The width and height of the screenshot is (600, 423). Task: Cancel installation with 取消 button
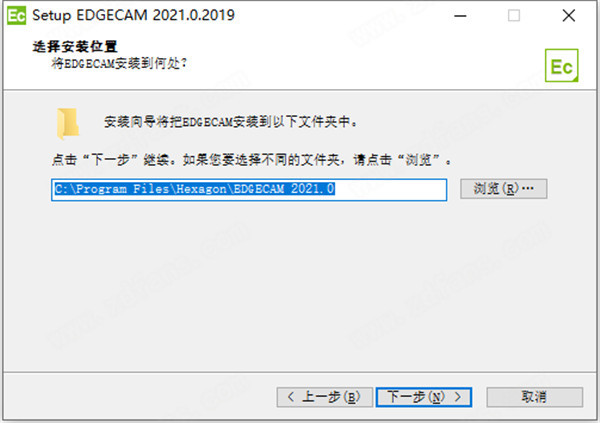coord(535,397)
